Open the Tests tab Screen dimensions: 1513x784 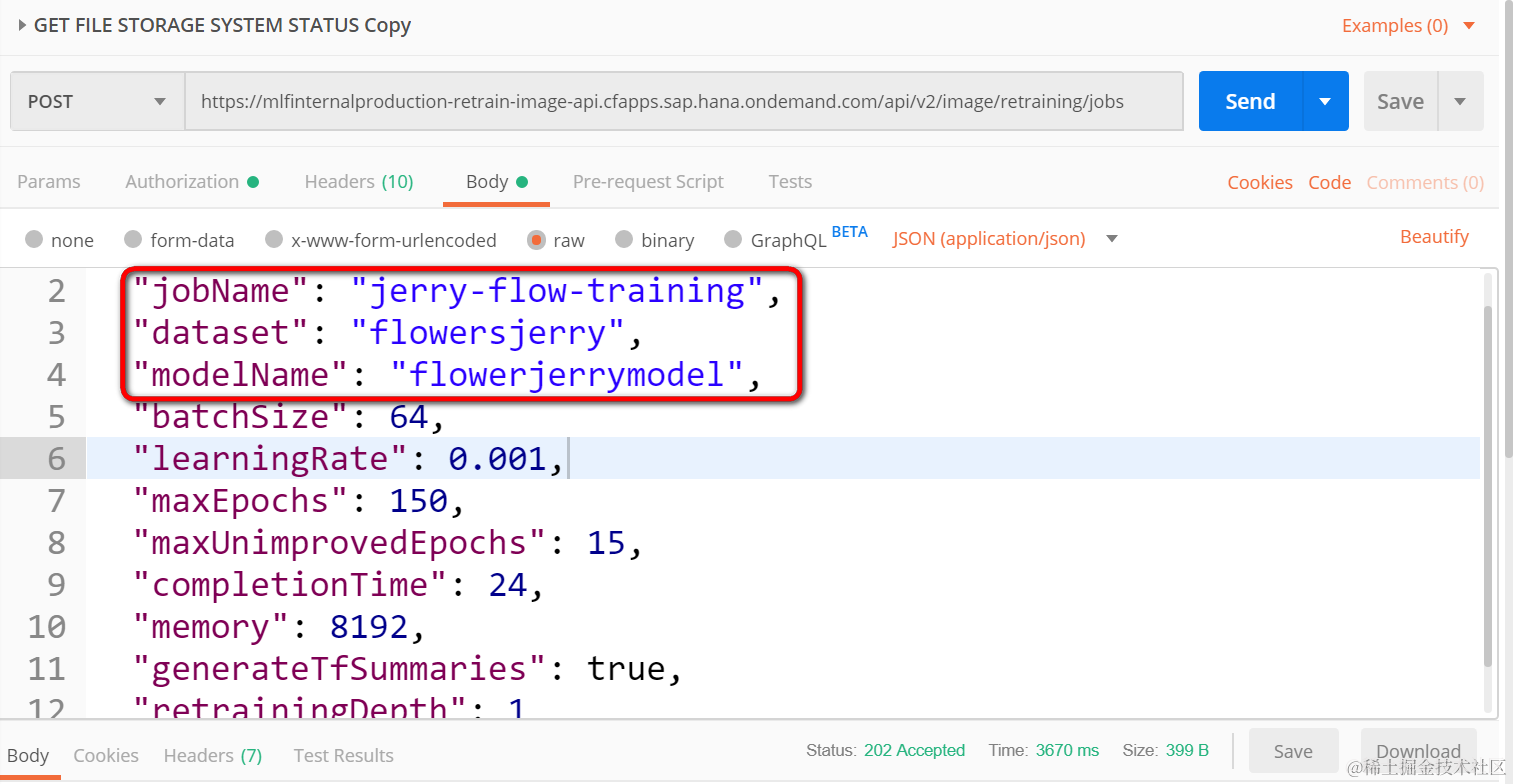point(790,182)
